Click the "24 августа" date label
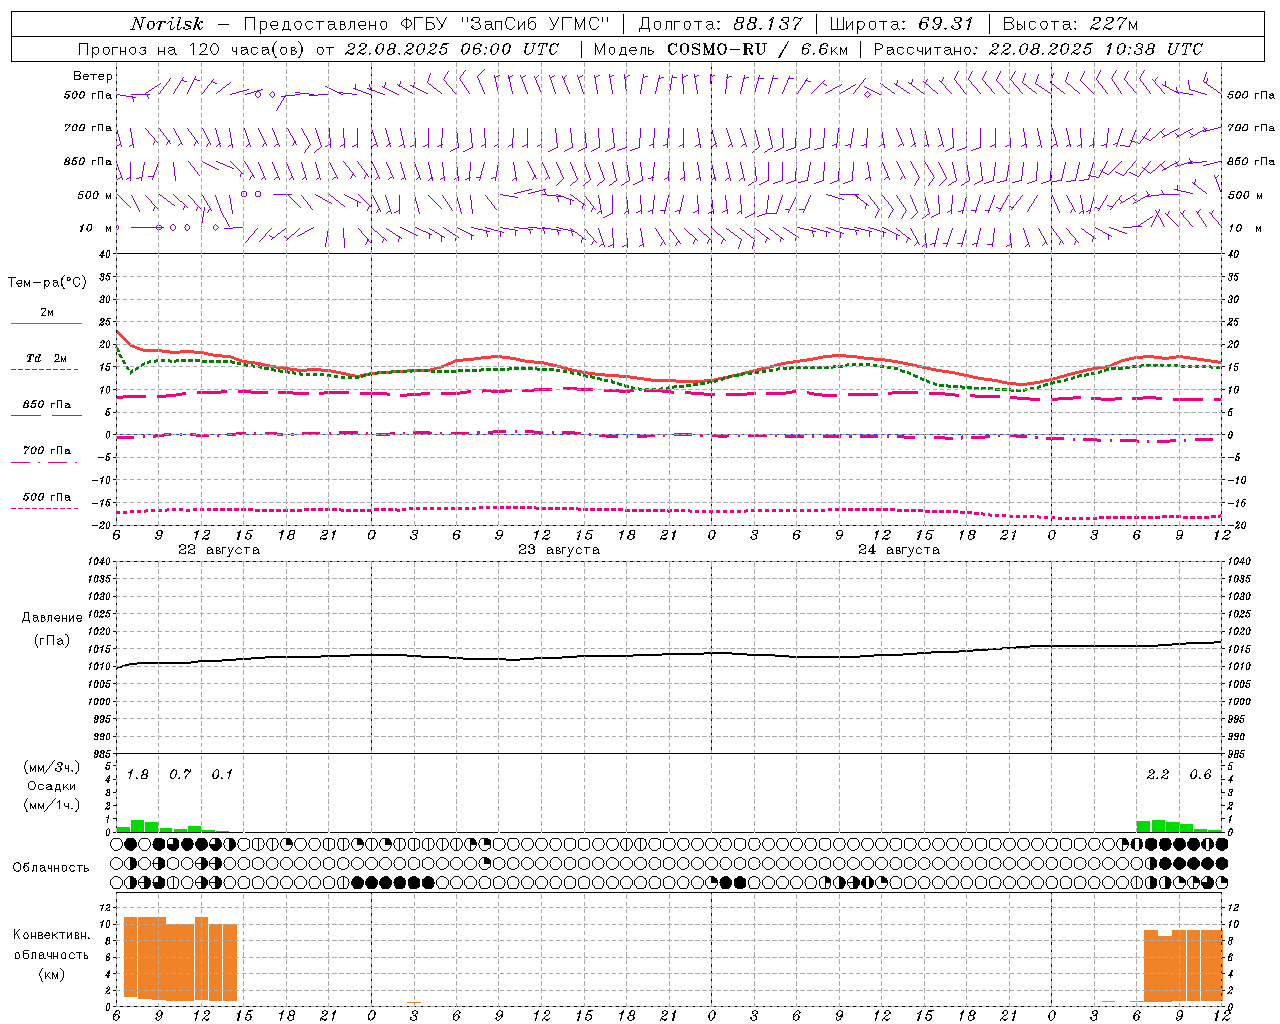The image size is (1280, 1024). click(899, 550)
